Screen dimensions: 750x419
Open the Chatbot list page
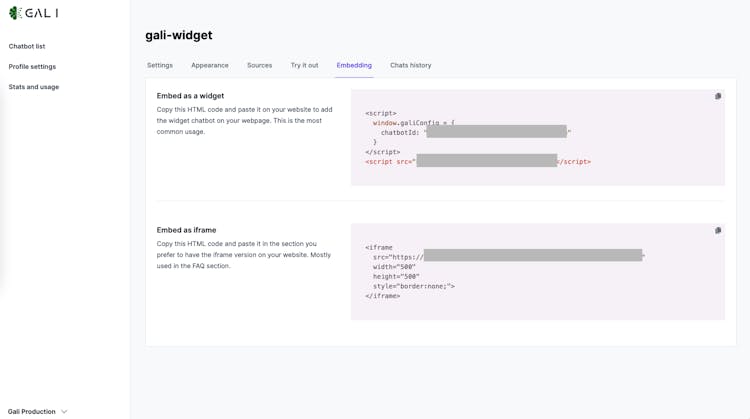click(x=27, y=46)
